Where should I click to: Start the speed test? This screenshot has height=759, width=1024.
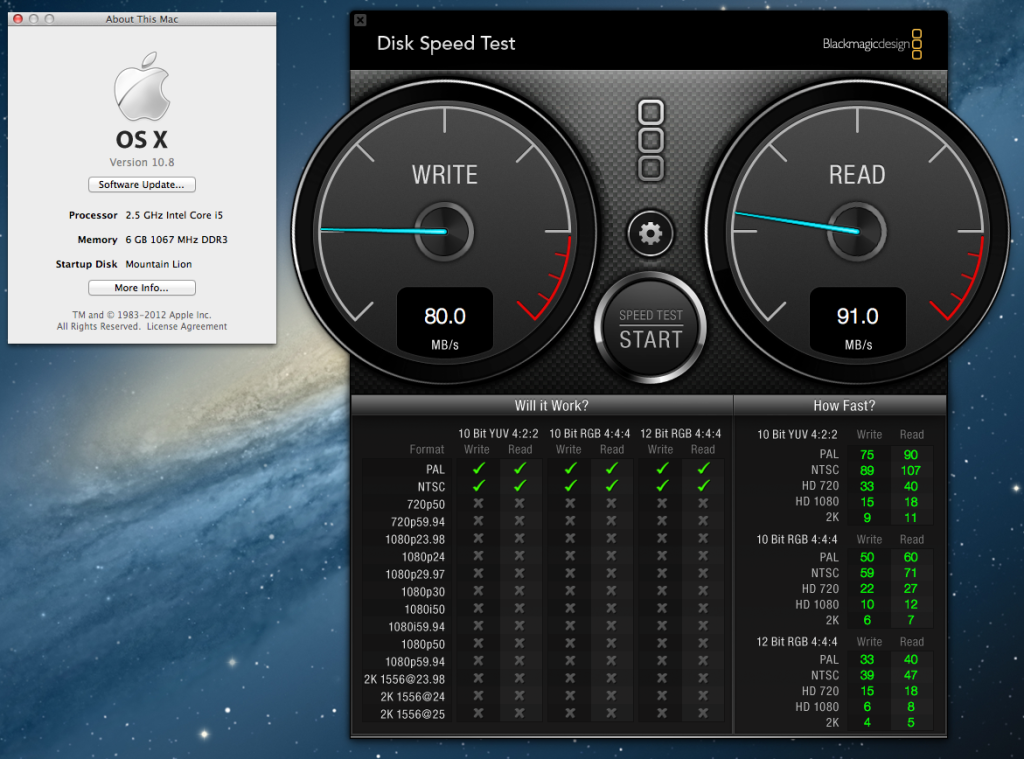click(x=650, y=329)
